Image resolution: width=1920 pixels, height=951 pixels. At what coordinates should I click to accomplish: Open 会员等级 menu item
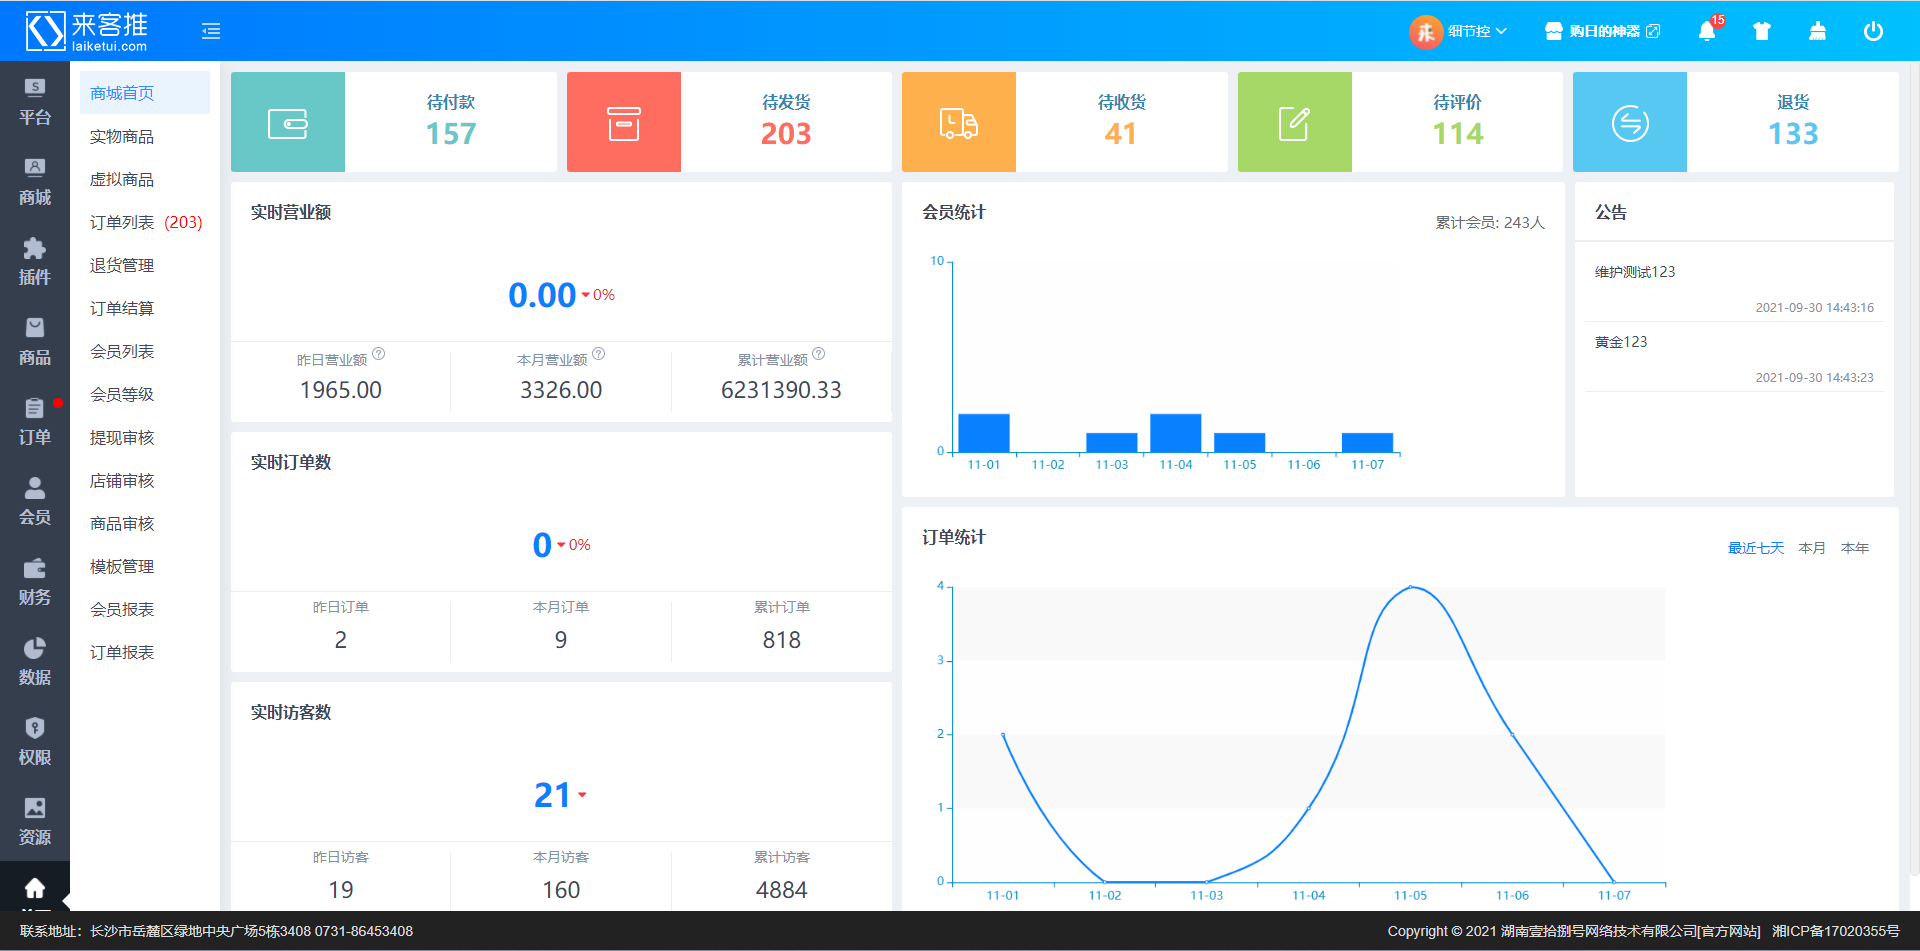click(145, 394)
